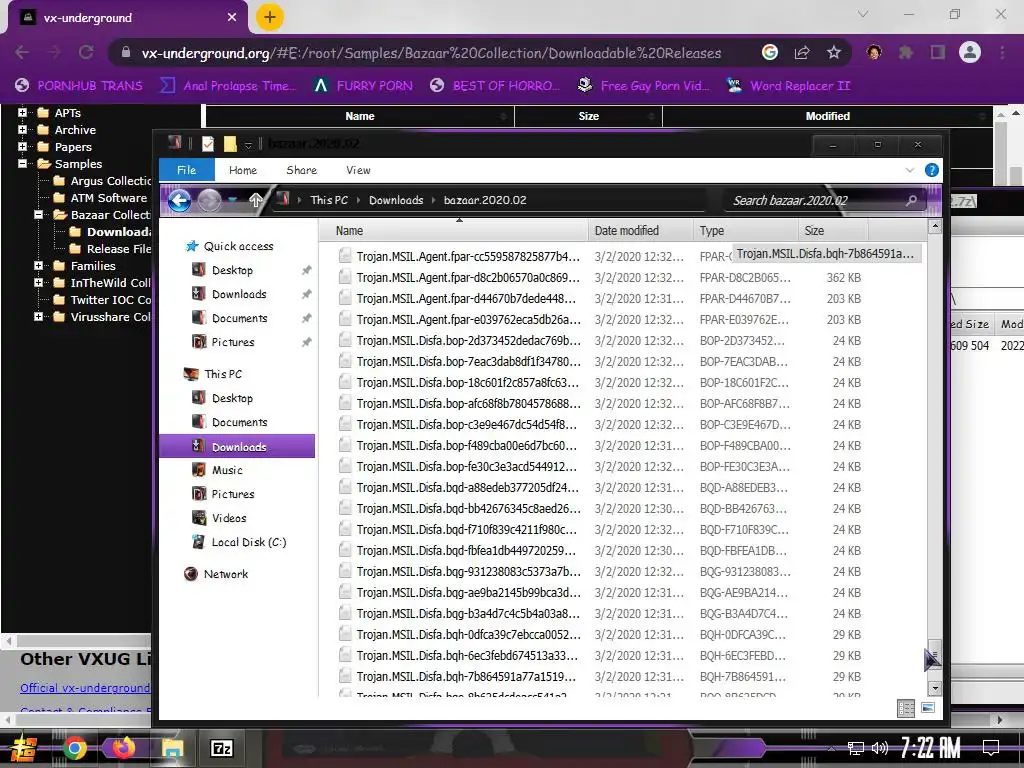This screenshot has width=1024, height=768.
Task: Select Downloads under This PC
Action: (x=237, y=447)
